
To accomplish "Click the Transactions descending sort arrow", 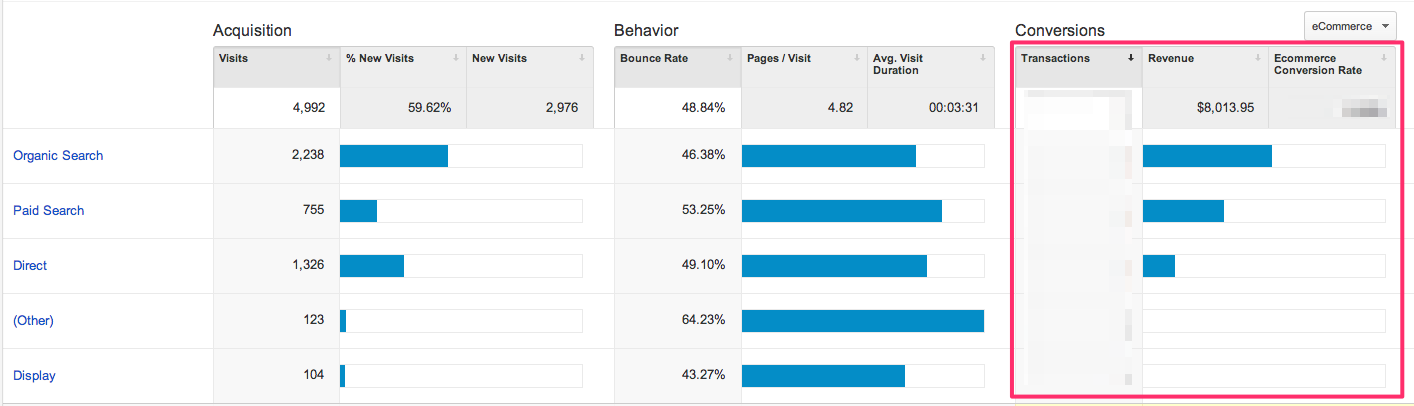I will 1131,58.
